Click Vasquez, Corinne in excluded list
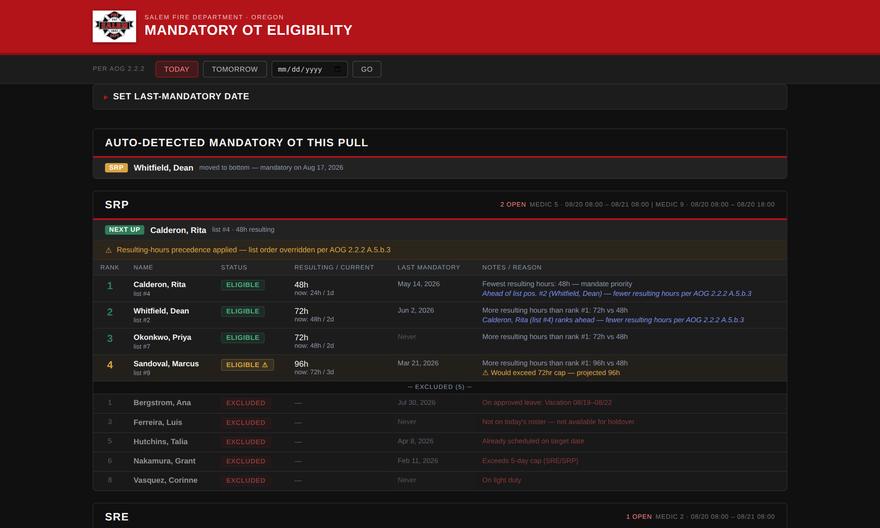Image resolution: width=880 pixels, height=528 pixels. click(x=166, y=480)
